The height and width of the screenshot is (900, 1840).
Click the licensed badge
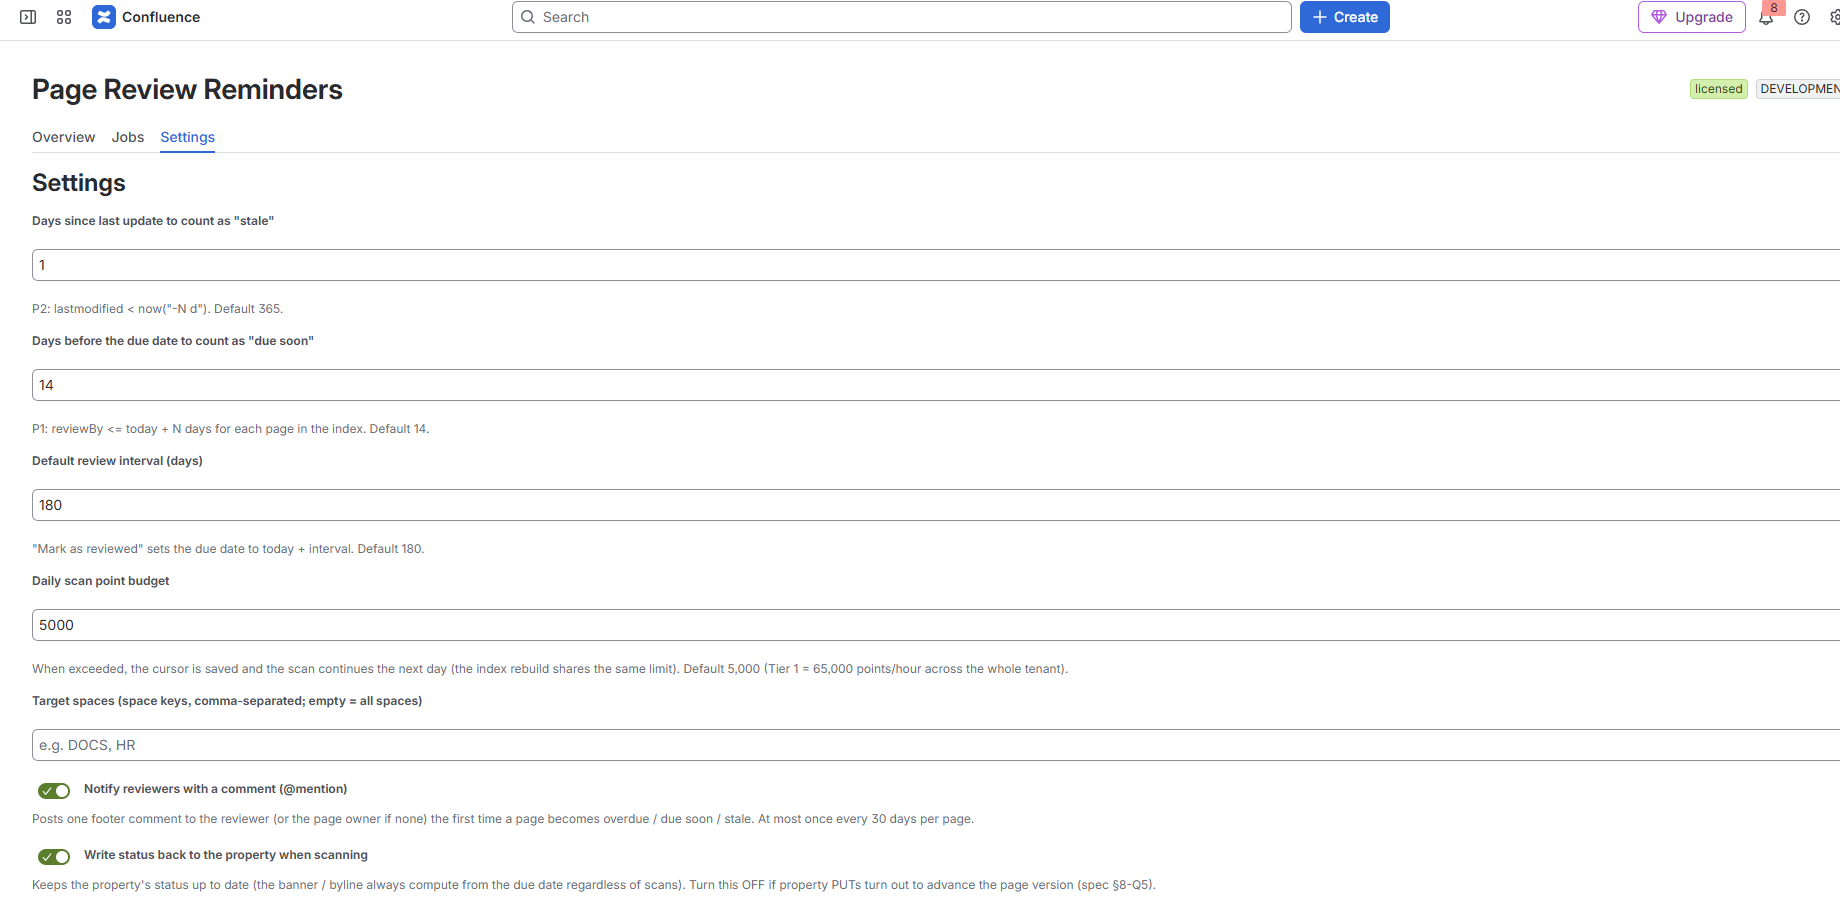[1719, 89]
